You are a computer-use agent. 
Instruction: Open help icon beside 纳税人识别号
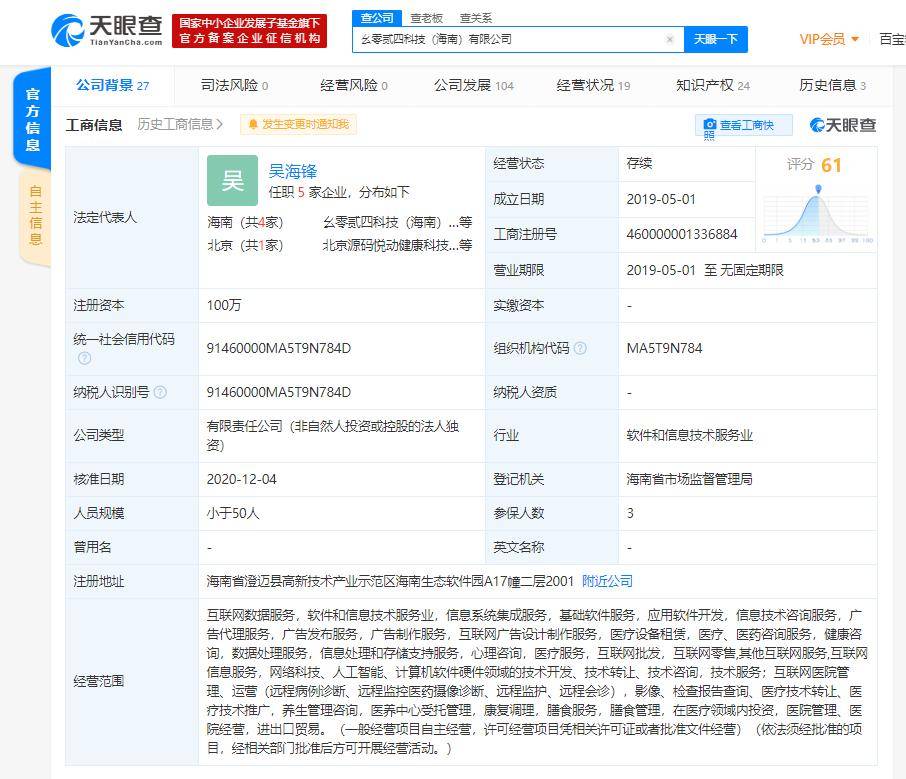pyautogui.click(x=160, y=392)
